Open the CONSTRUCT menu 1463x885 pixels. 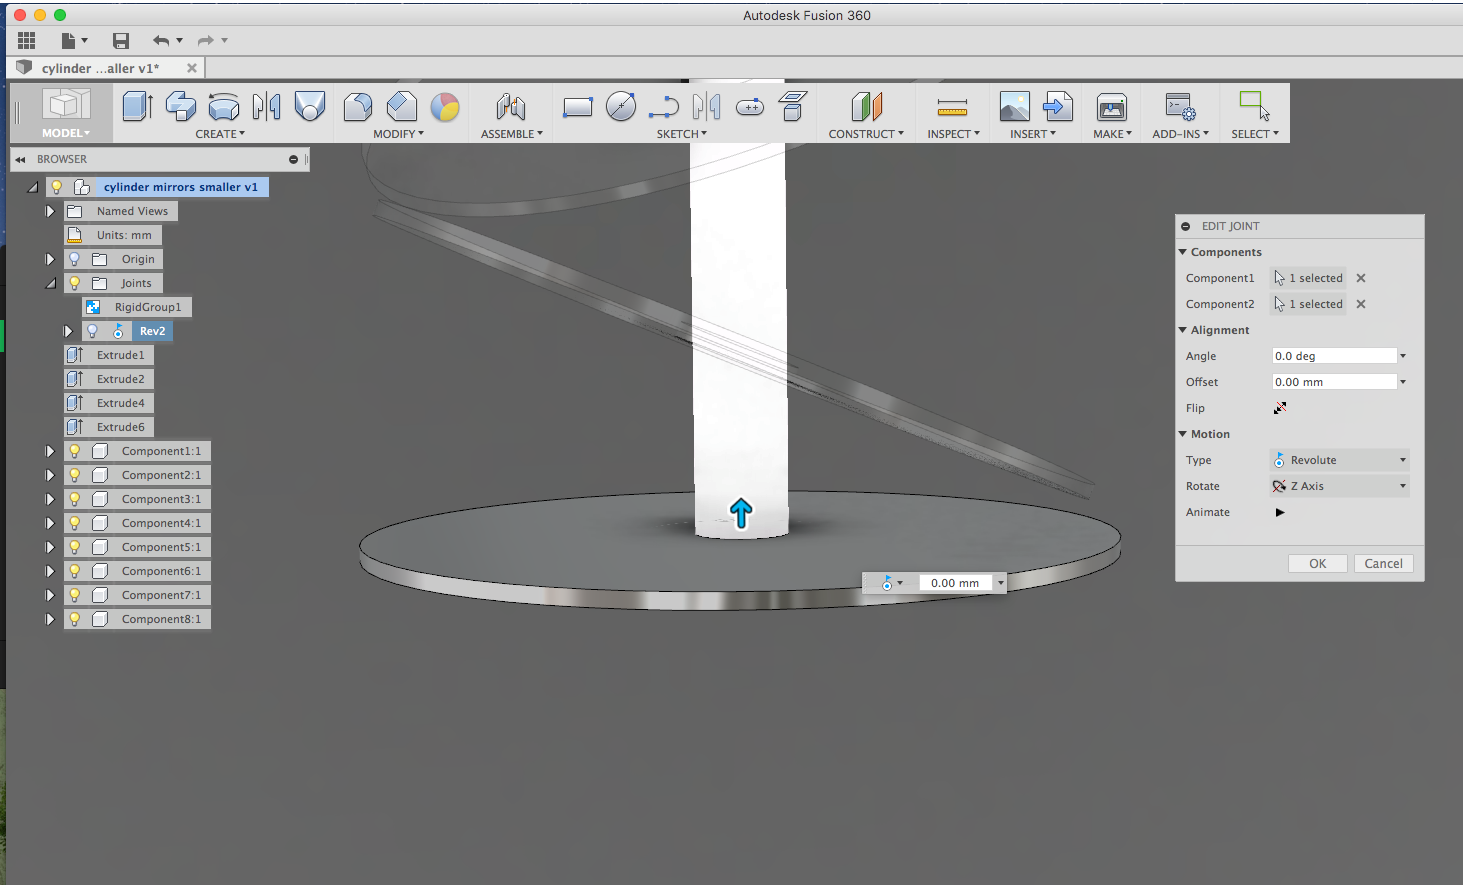(x=866, y=133)
